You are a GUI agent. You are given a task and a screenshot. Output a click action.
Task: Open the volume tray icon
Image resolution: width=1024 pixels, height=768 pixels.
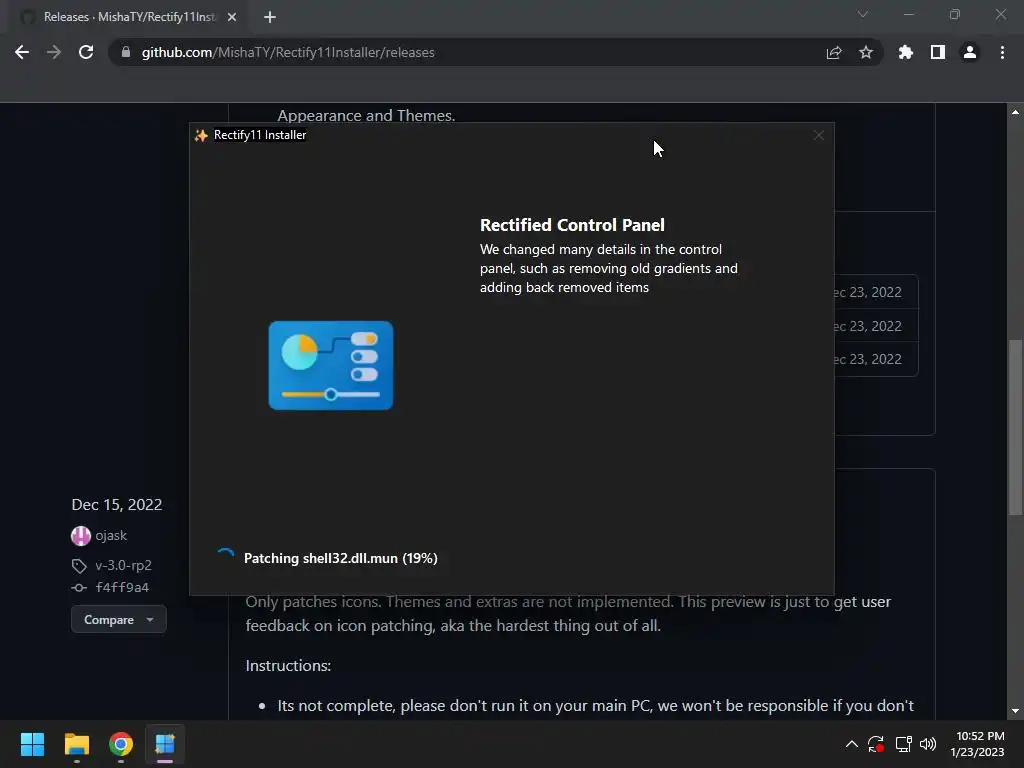[928, 744]
